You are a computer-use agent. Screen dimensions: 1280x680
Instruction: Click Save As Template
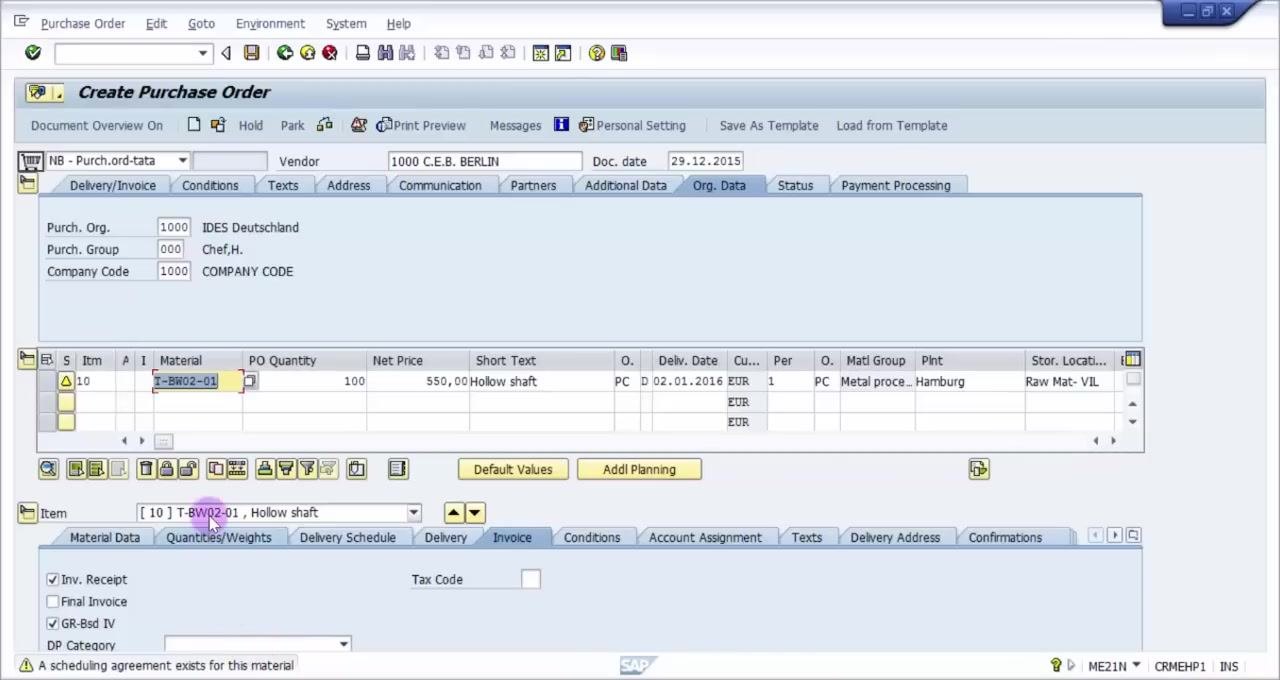(769, 125)
